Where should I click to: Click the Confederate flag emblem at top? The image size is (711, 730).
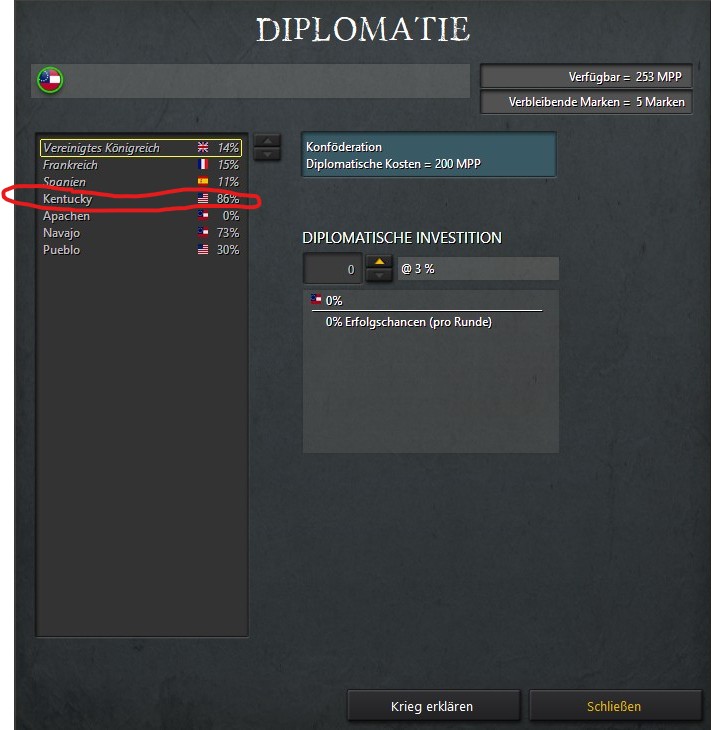tap(50, 80)
